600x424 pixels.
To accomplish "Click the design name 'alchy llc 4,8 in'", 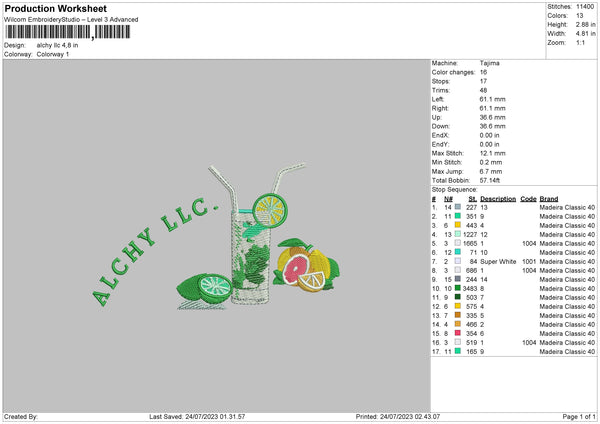I will pyautogui.click(x=57, y=45).
